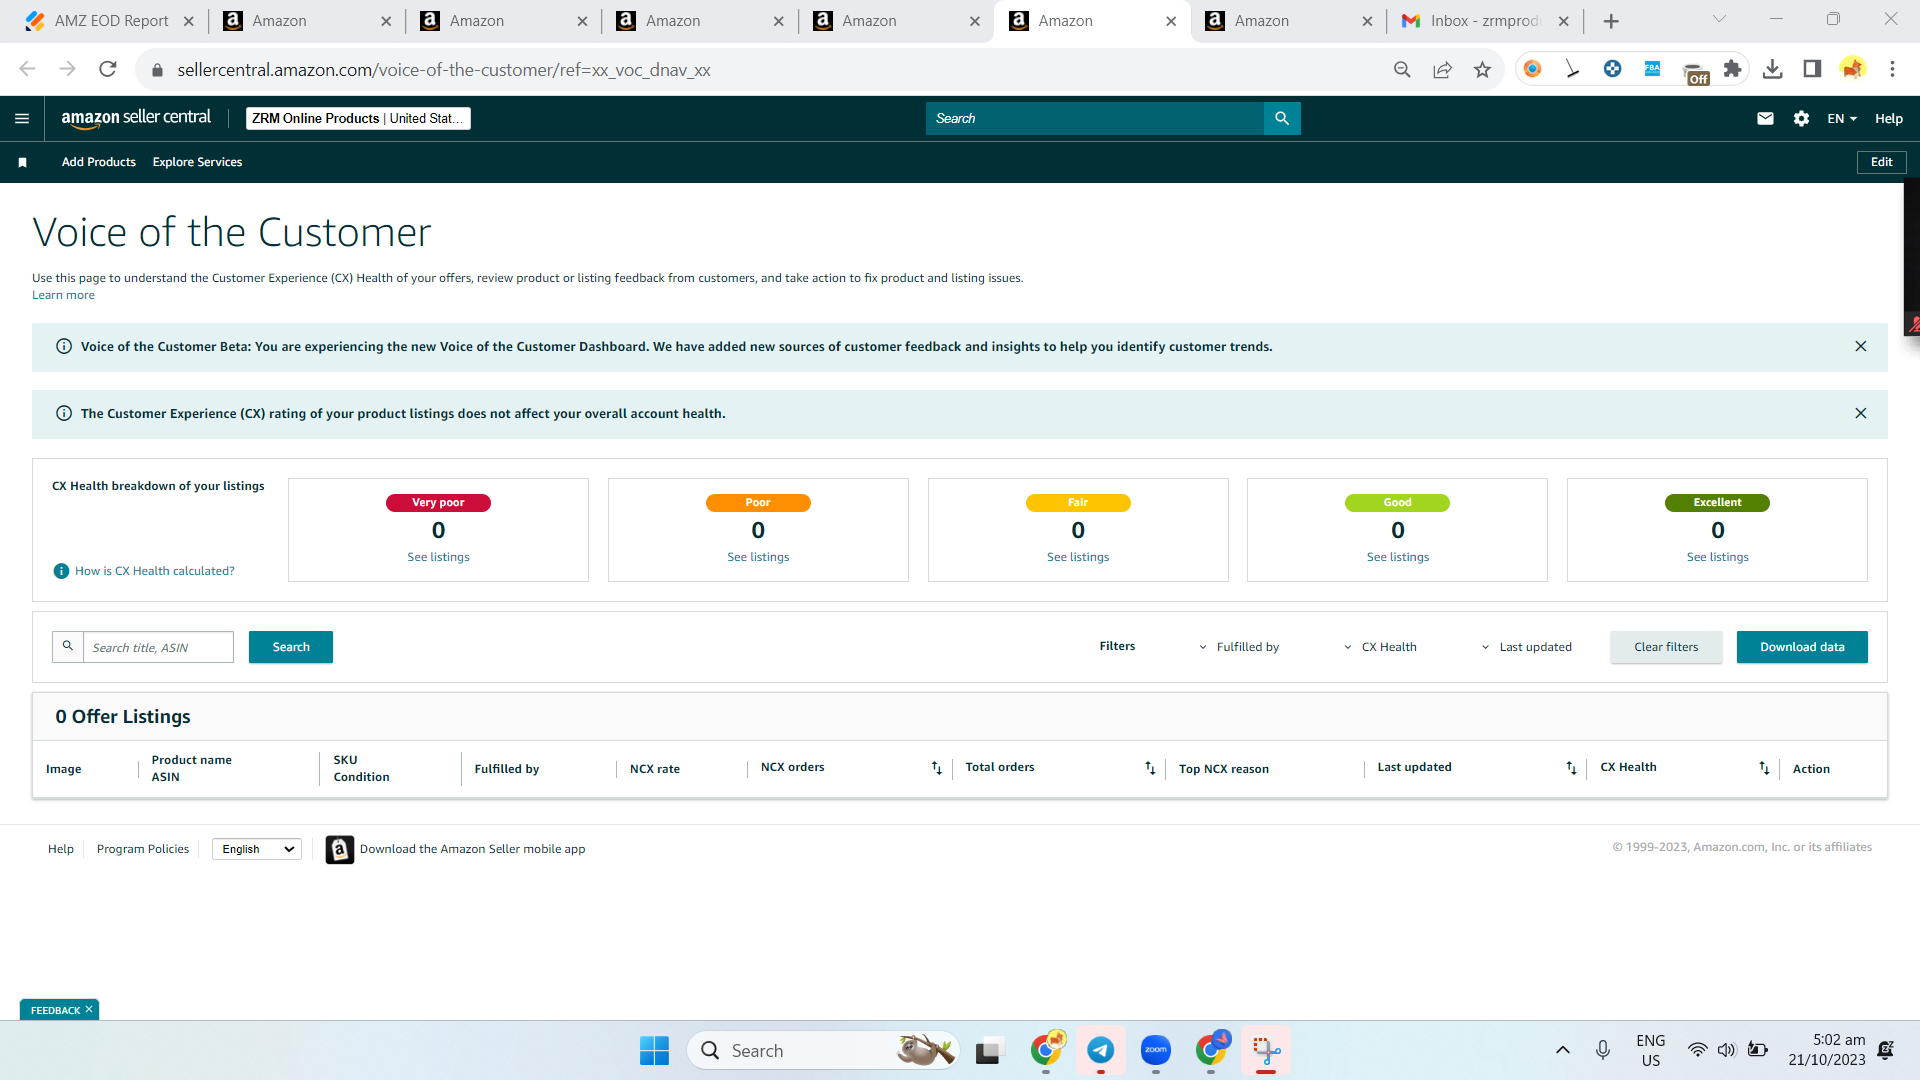Open the Program Policies footer link
The image size is (1920, 1080).
coord(143,849)
